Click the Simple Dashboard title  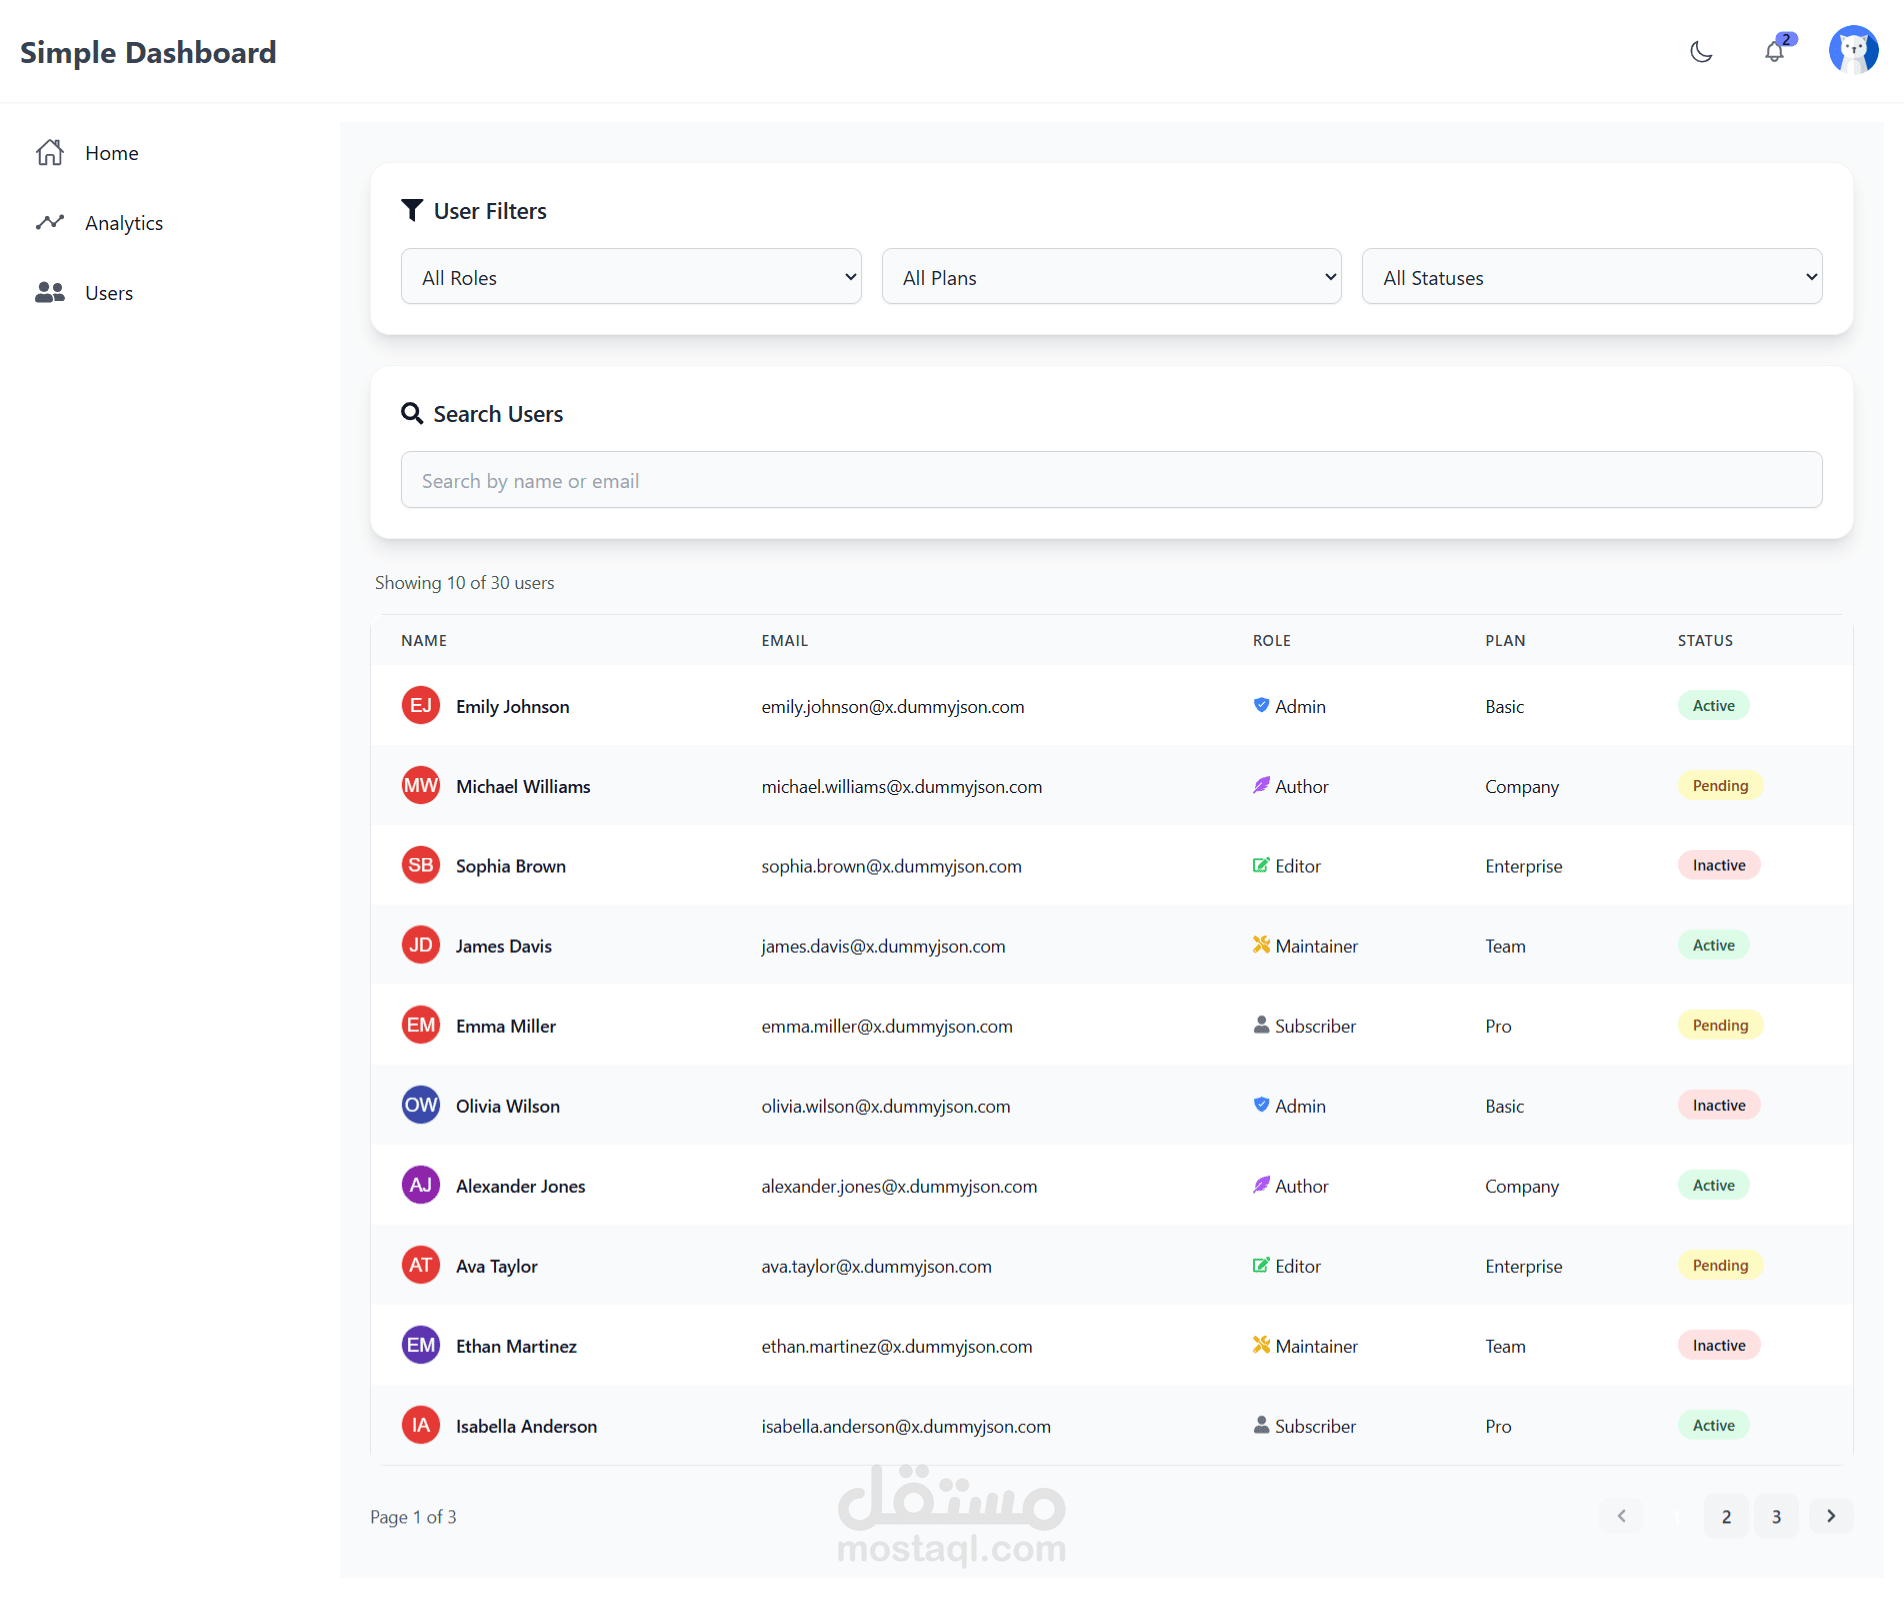pos(148,52)
